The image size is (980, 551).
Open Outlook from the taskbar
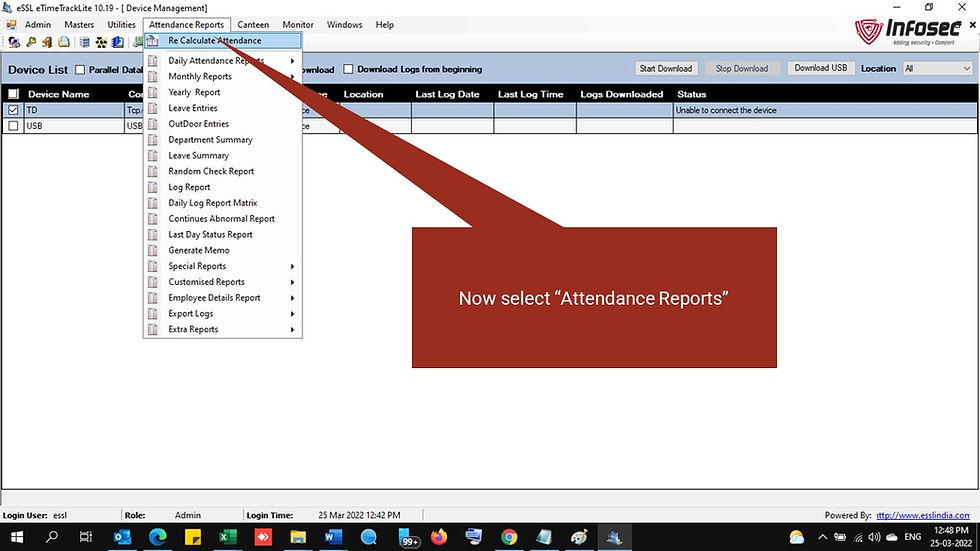(x=122, y=537)
